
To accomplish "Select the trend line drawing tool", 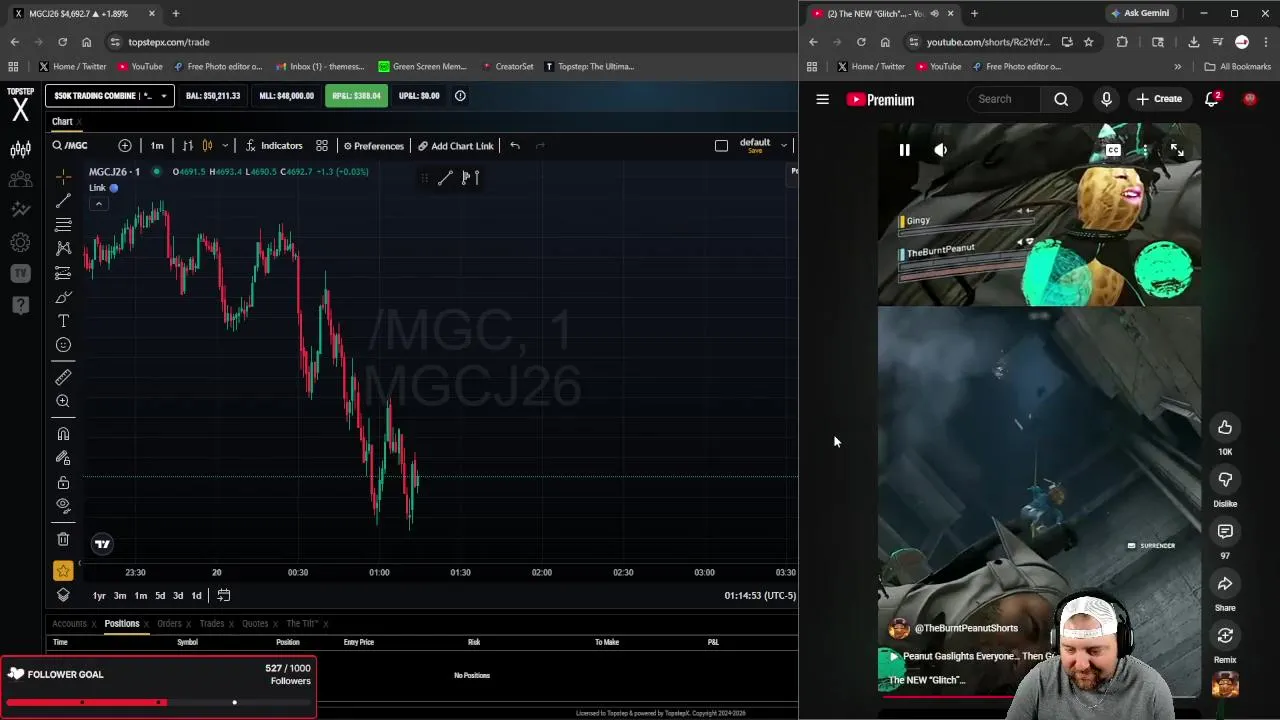I will click(x=63, y=201).
